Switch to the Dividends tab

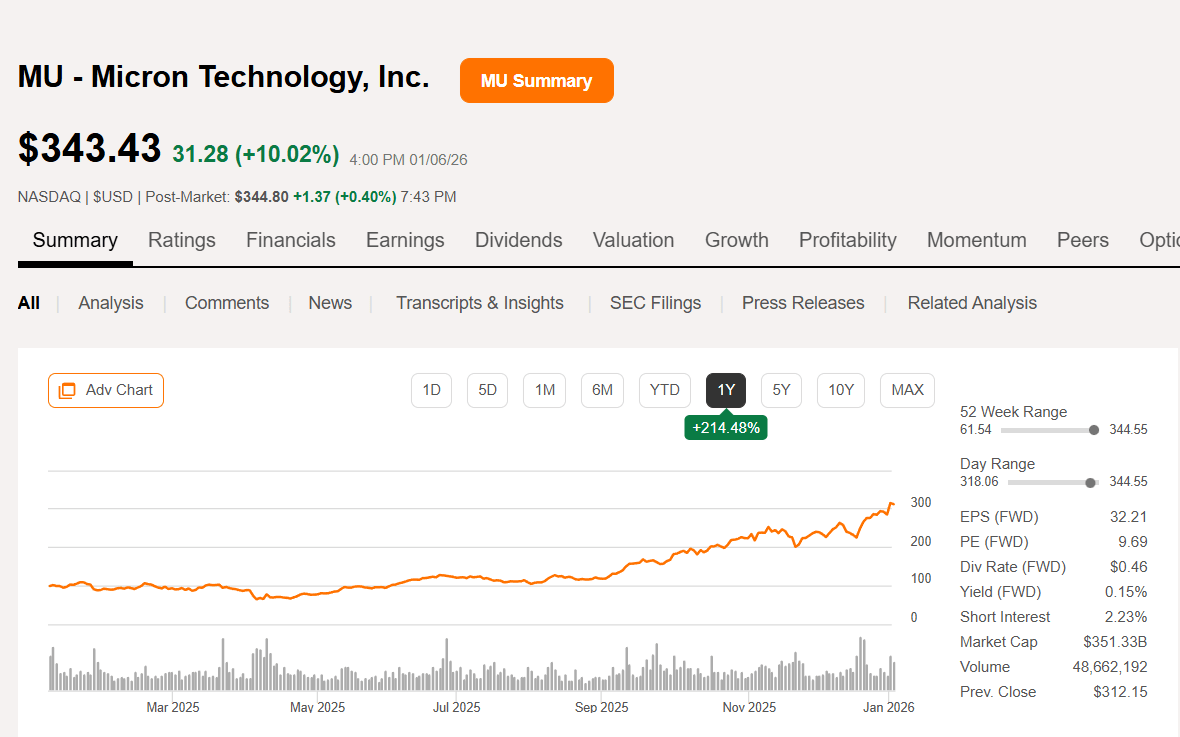point(518,240)
